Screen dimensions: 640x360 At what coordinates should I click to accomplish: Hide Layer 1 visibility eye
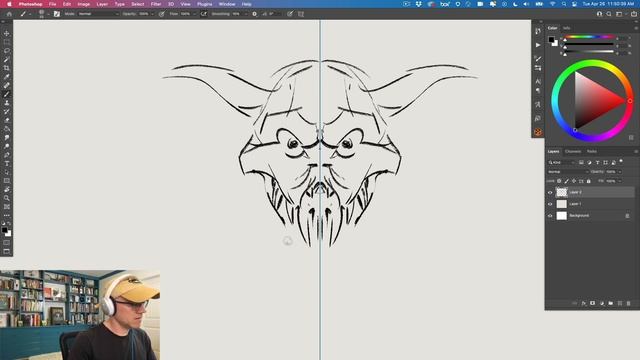[x=550, y=204]
